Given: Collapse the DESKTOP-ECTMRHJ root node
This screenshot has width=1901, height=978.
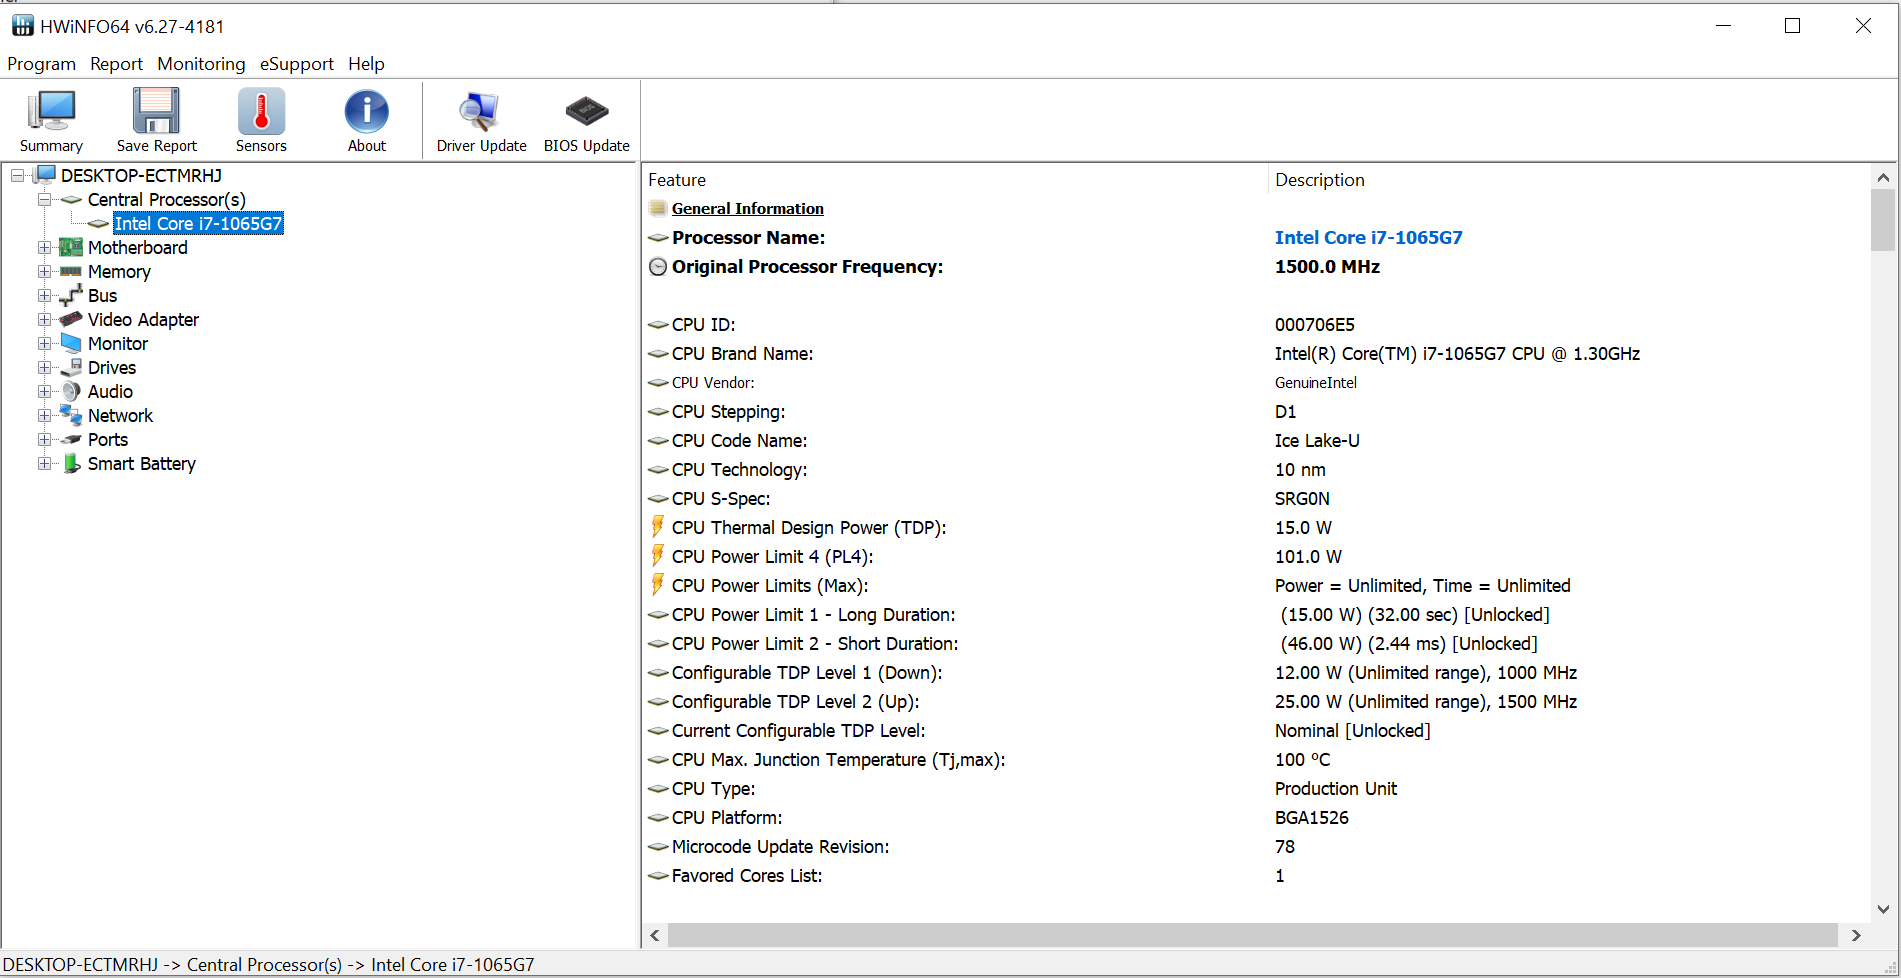Looking at the screenshot, I should tap(17, 176).
